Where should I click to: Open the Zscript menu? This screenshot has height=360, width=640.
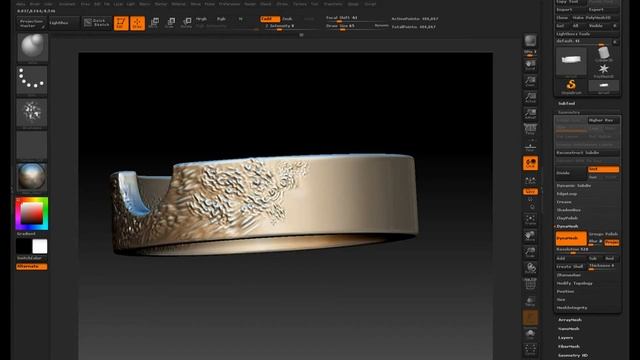click(x=370, y=4)
